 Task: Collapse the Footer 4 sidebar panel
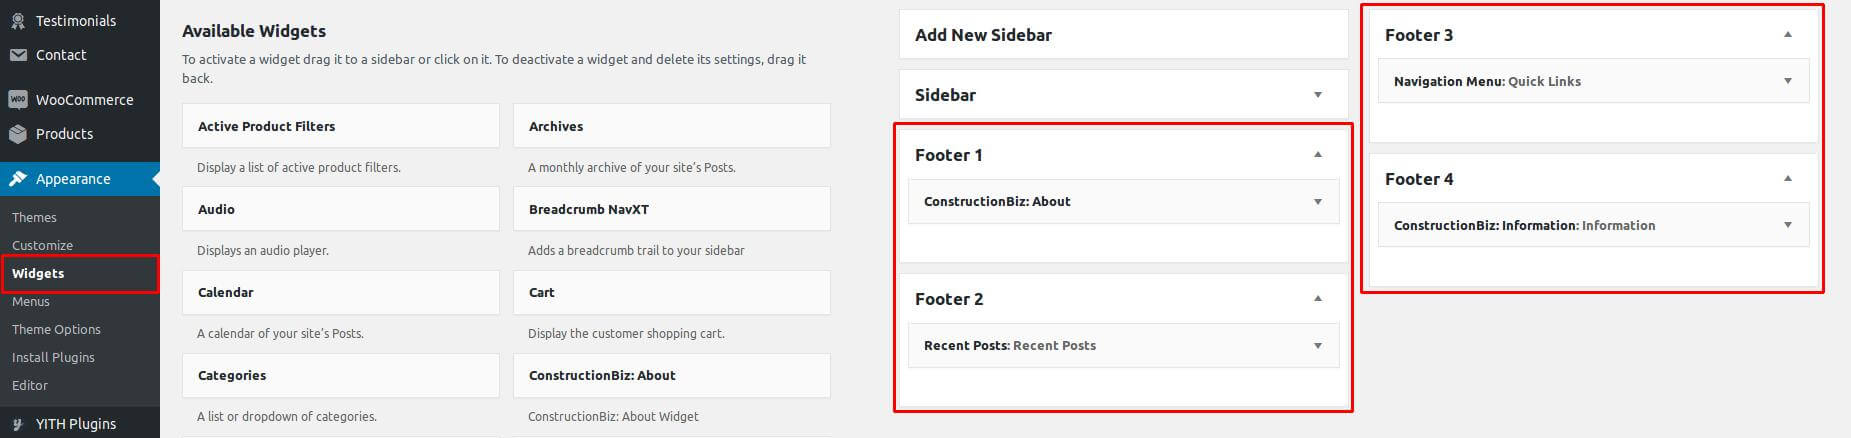pos(1788,179)
